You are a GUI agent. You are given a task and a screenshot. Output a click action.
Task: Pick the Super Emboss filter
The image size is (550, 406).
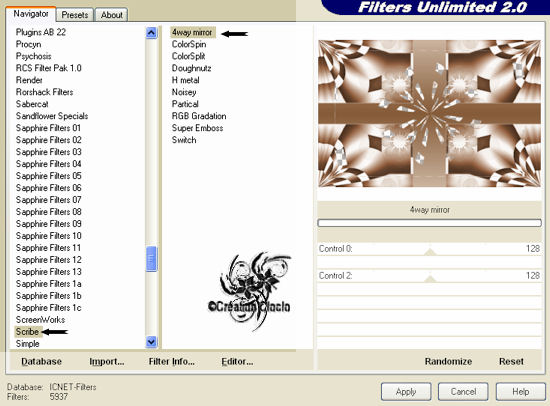point(197,128)
